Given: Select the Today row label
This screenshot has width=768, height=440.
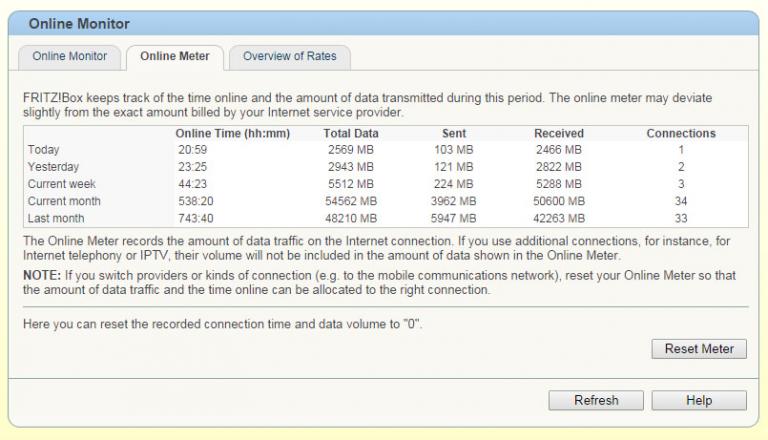Looking at the screenshot, I should (44, 150).
